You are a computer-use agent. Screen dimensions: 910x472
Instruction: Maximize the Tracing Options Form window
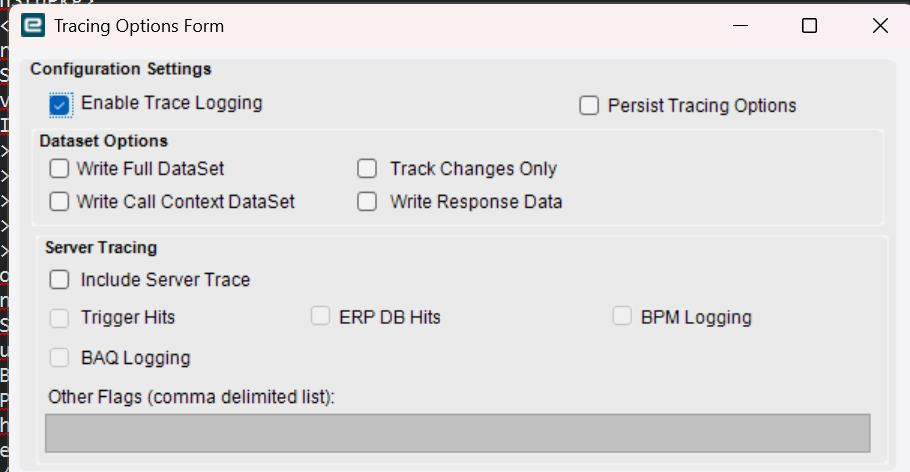click(x=810, y=26)
